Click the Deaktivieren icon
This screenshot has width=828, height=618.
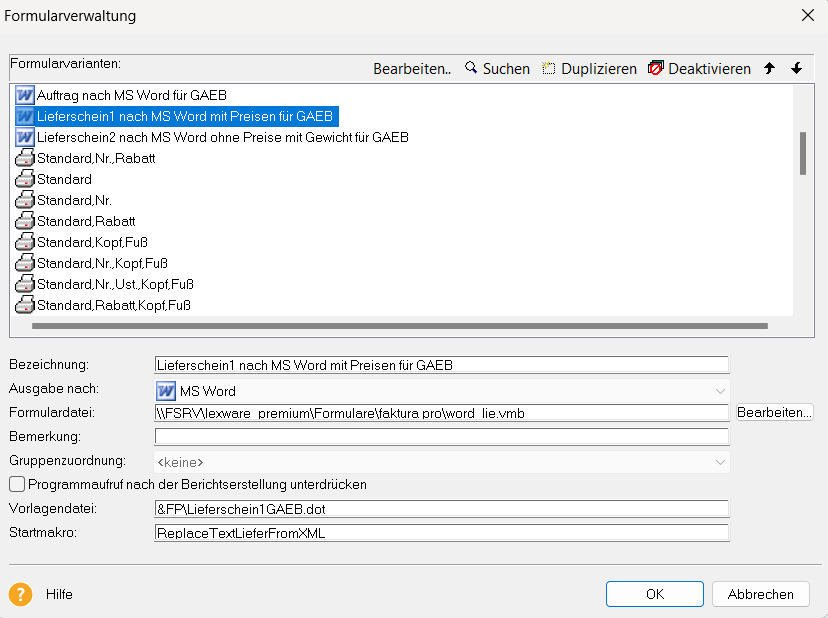[656, 69]
